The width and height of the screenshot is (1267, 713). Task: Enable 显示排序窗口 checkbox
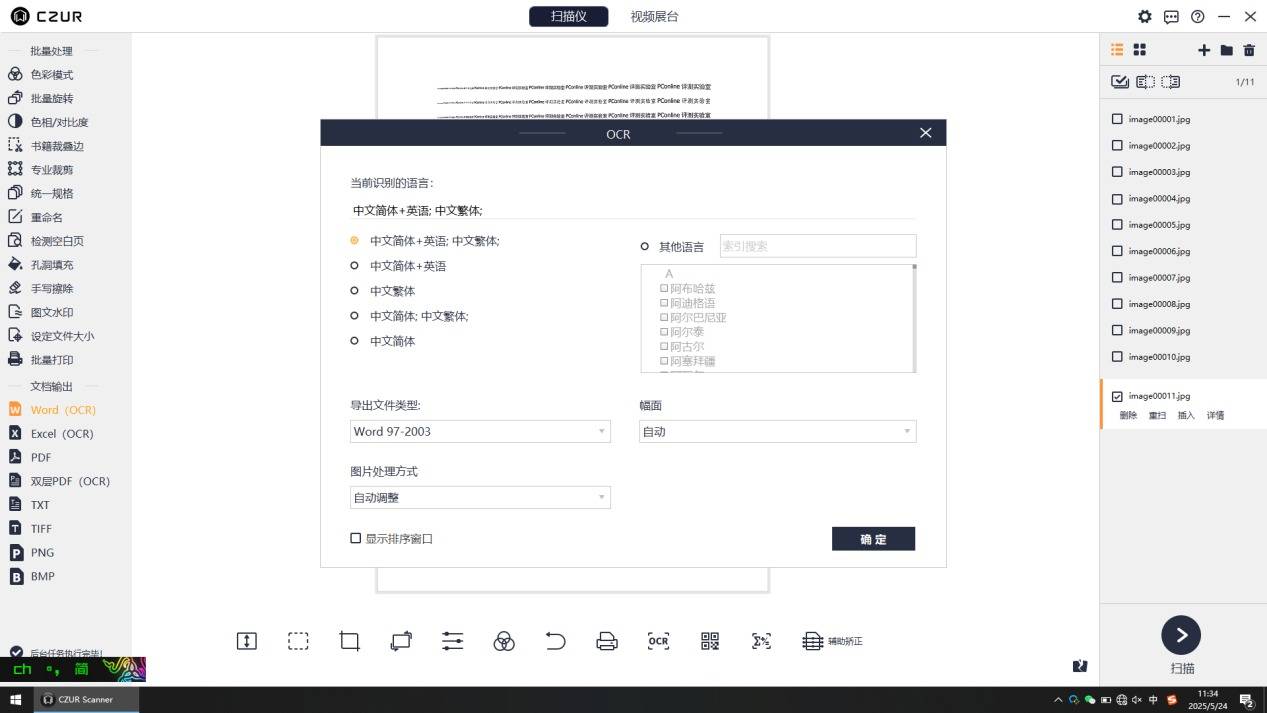tap(355, 538)
